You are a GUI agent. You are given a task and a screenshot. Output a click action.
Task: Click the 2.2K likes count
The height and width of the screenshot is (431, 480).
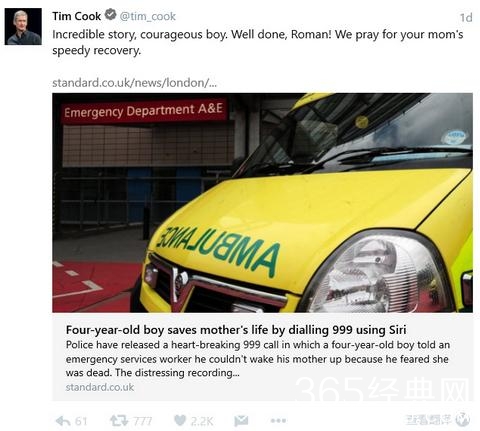point(202,421)
